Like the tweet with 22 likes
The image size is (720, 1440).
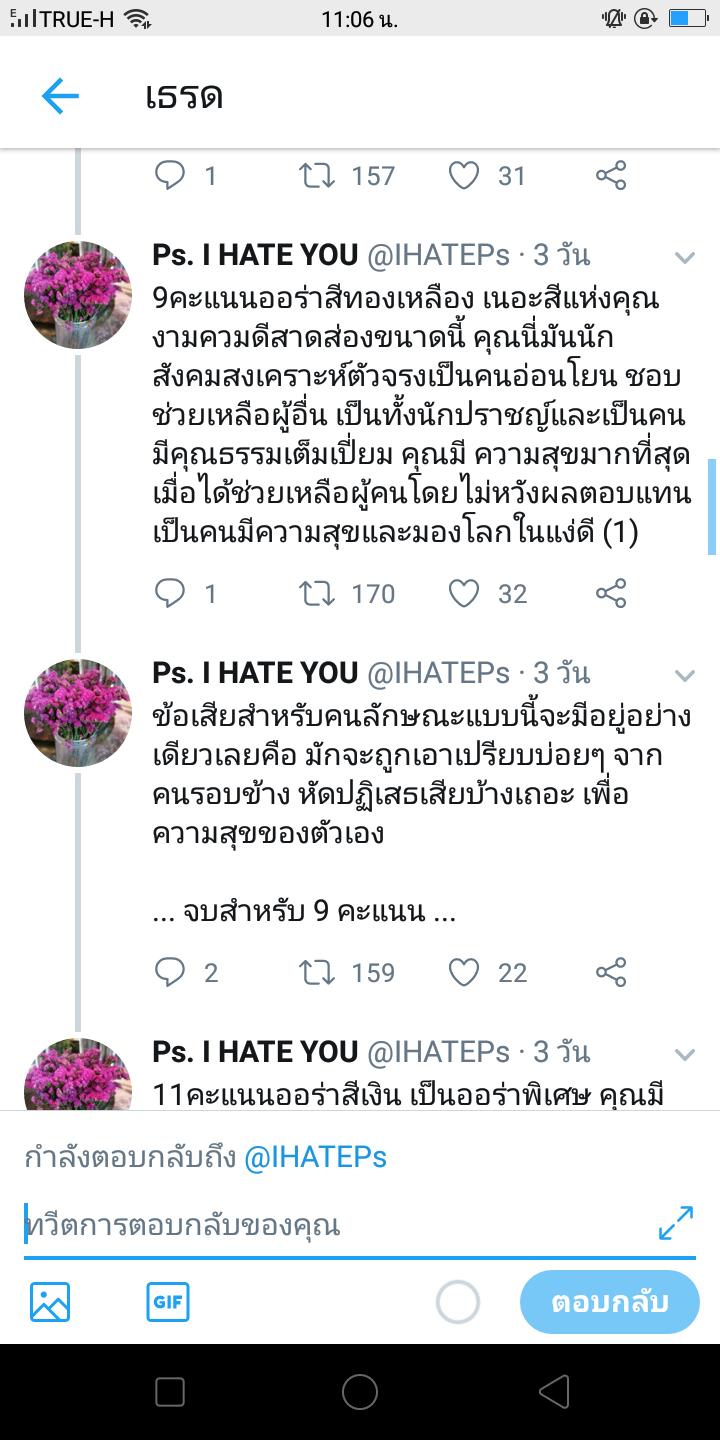pyautogui.click(x=464, y=972)
